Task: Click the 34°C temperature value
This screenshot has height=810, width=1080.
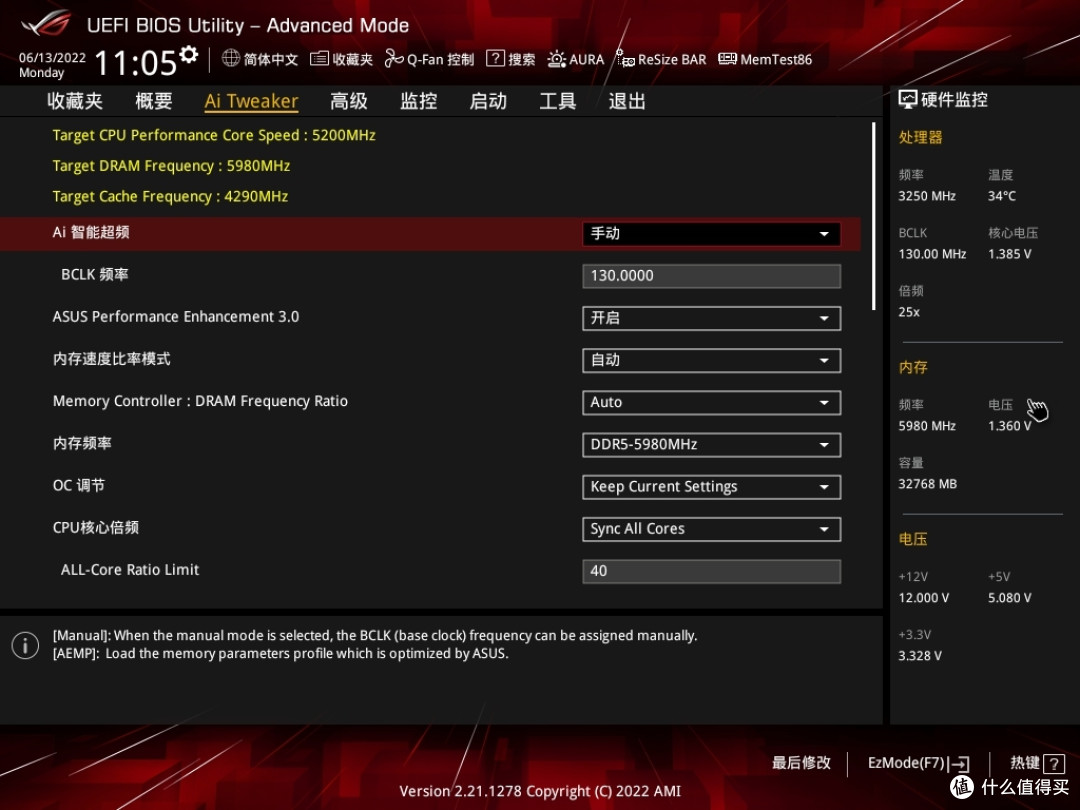Action: click(x=1001, y=196)
